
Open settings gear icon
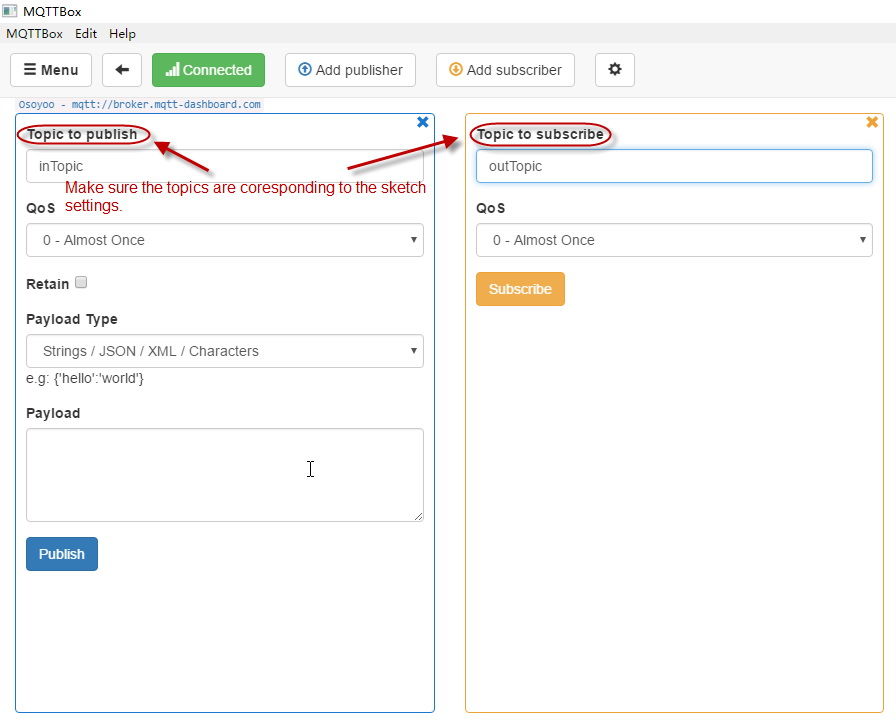615,70
